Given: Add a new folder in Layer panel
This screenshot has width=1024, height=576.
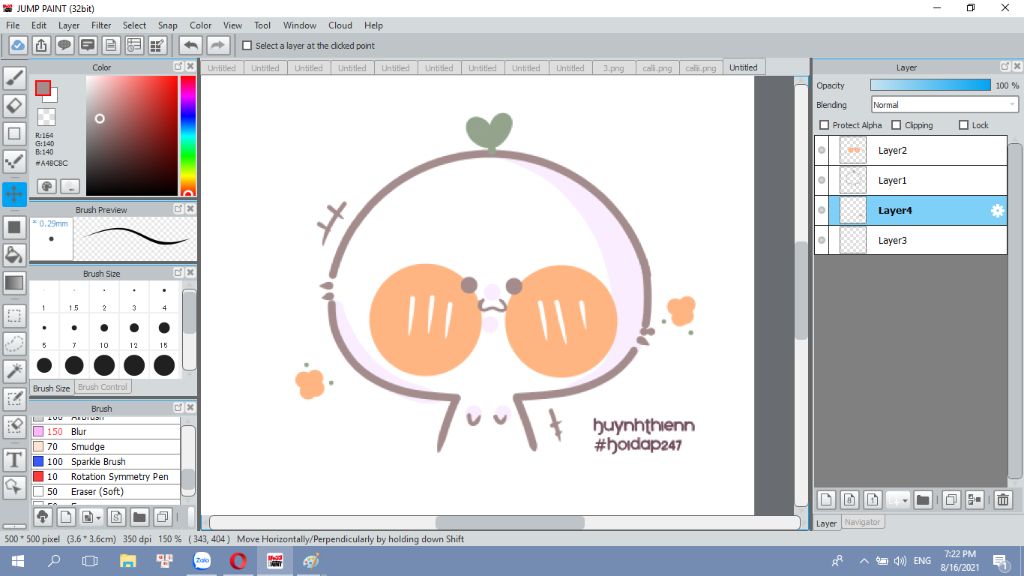Looking at the screenshot, I should click(922, 500).
